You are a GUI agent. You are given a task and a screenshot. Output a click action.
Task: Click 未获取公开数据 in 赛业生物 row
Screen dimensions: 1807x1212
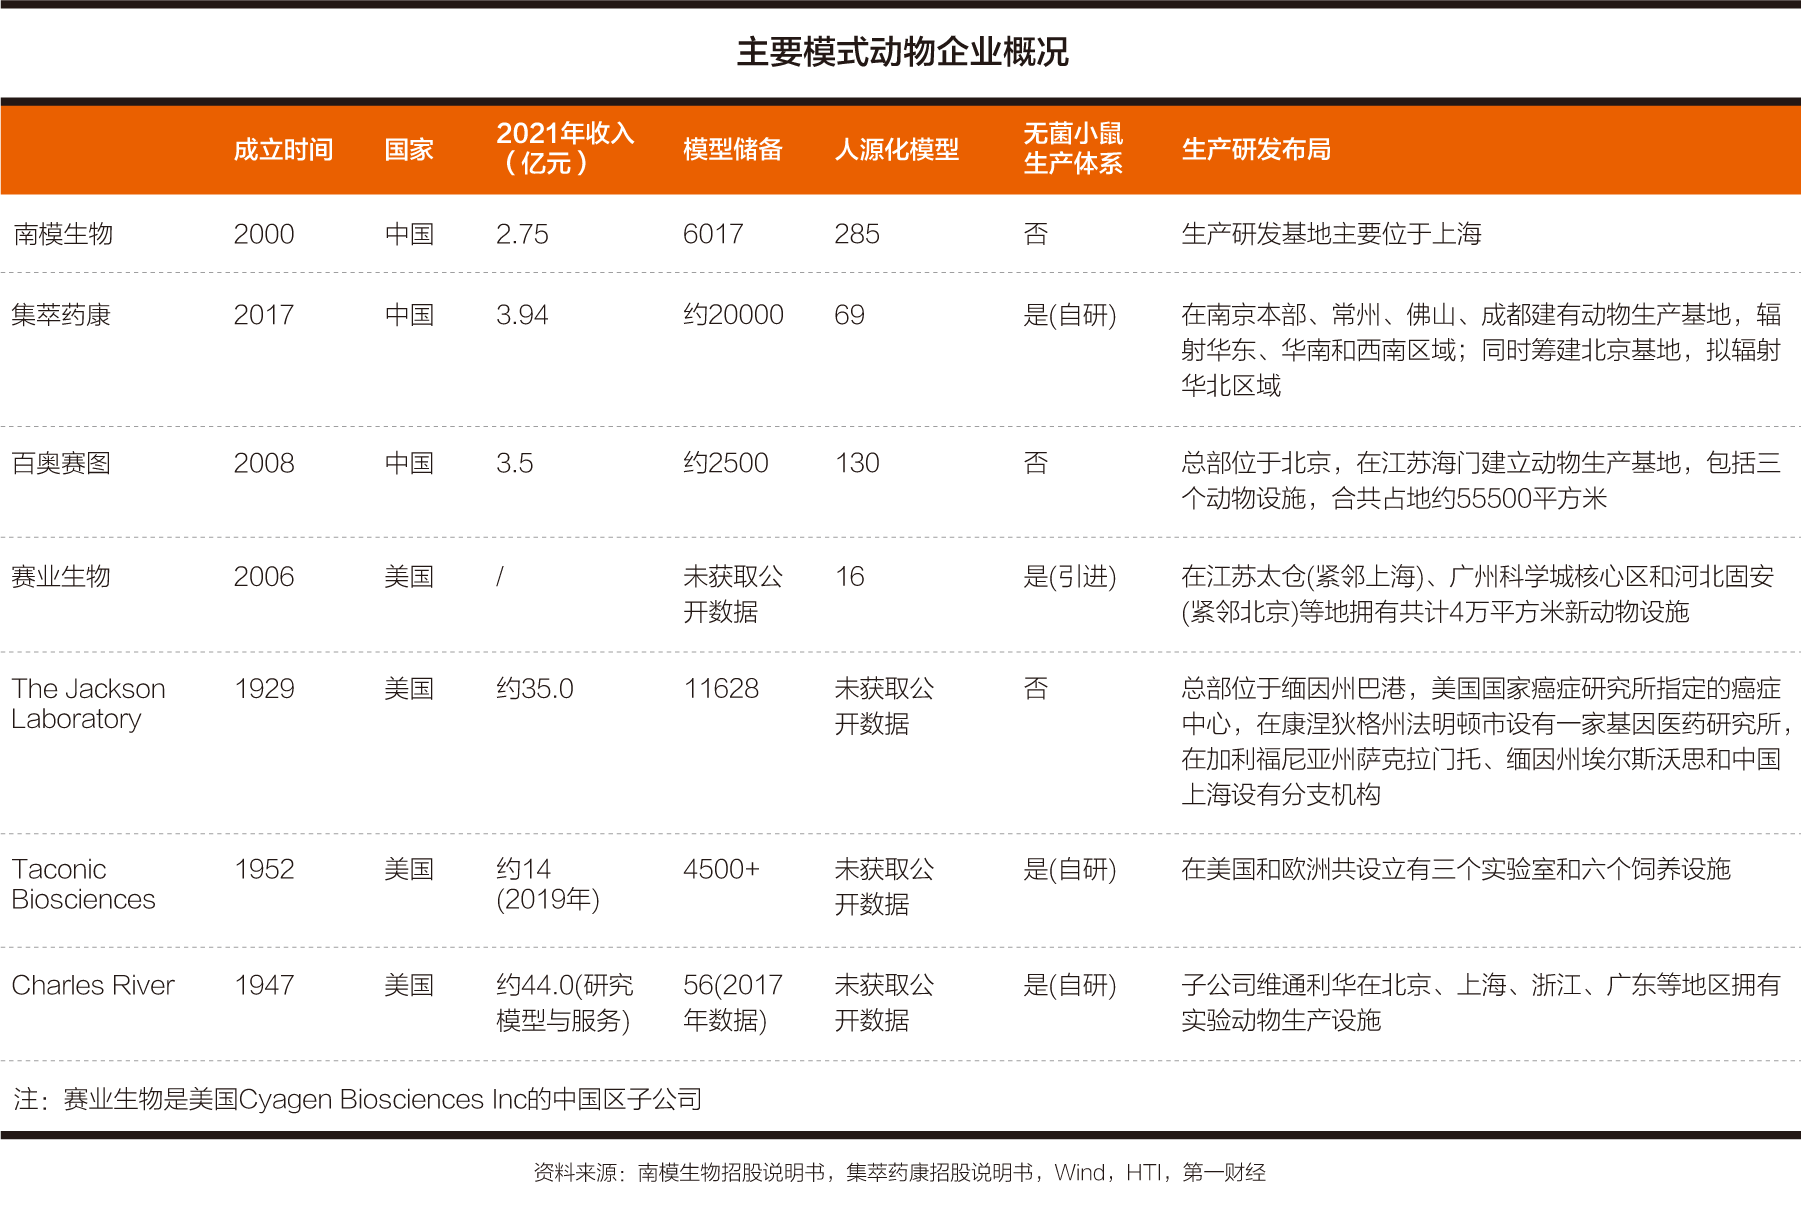point(733,594)
